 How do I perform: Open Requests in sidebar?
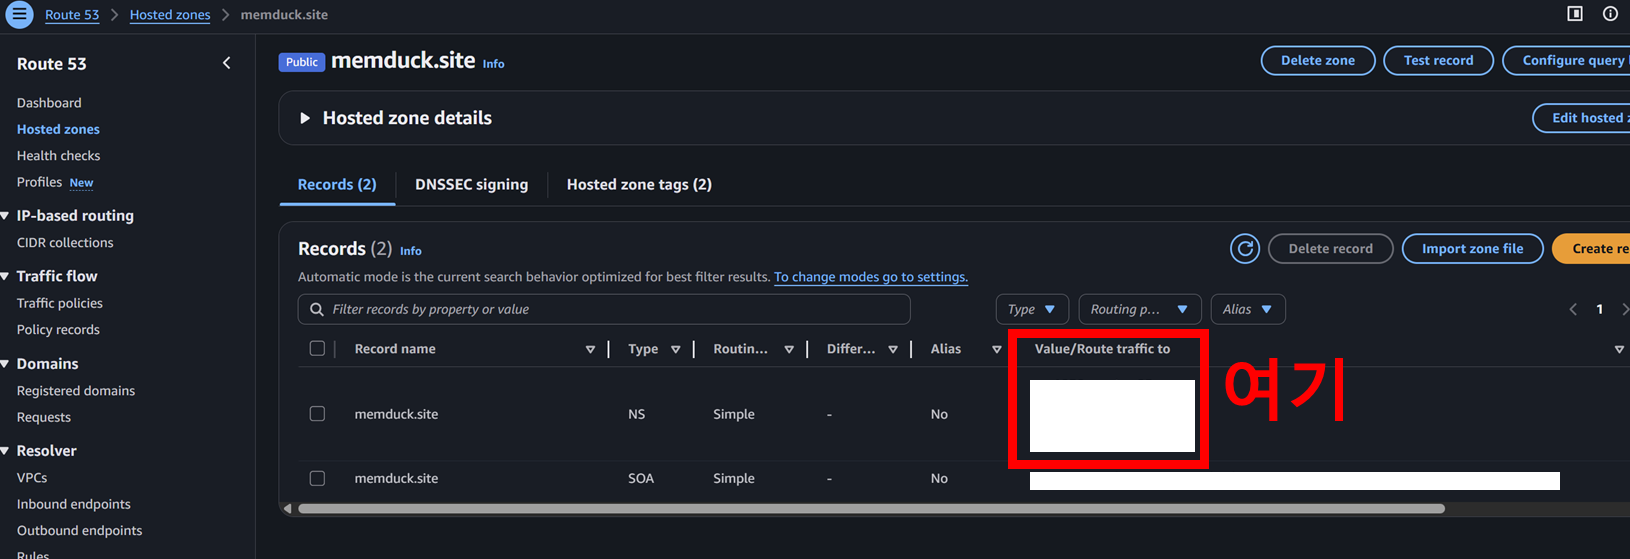(44, 417)
